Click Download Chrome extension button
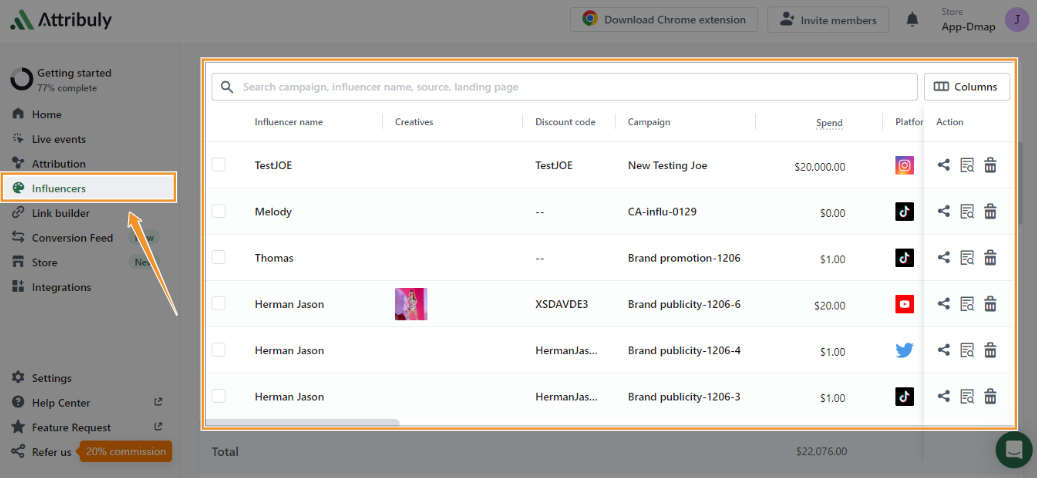 click(664, 20)
